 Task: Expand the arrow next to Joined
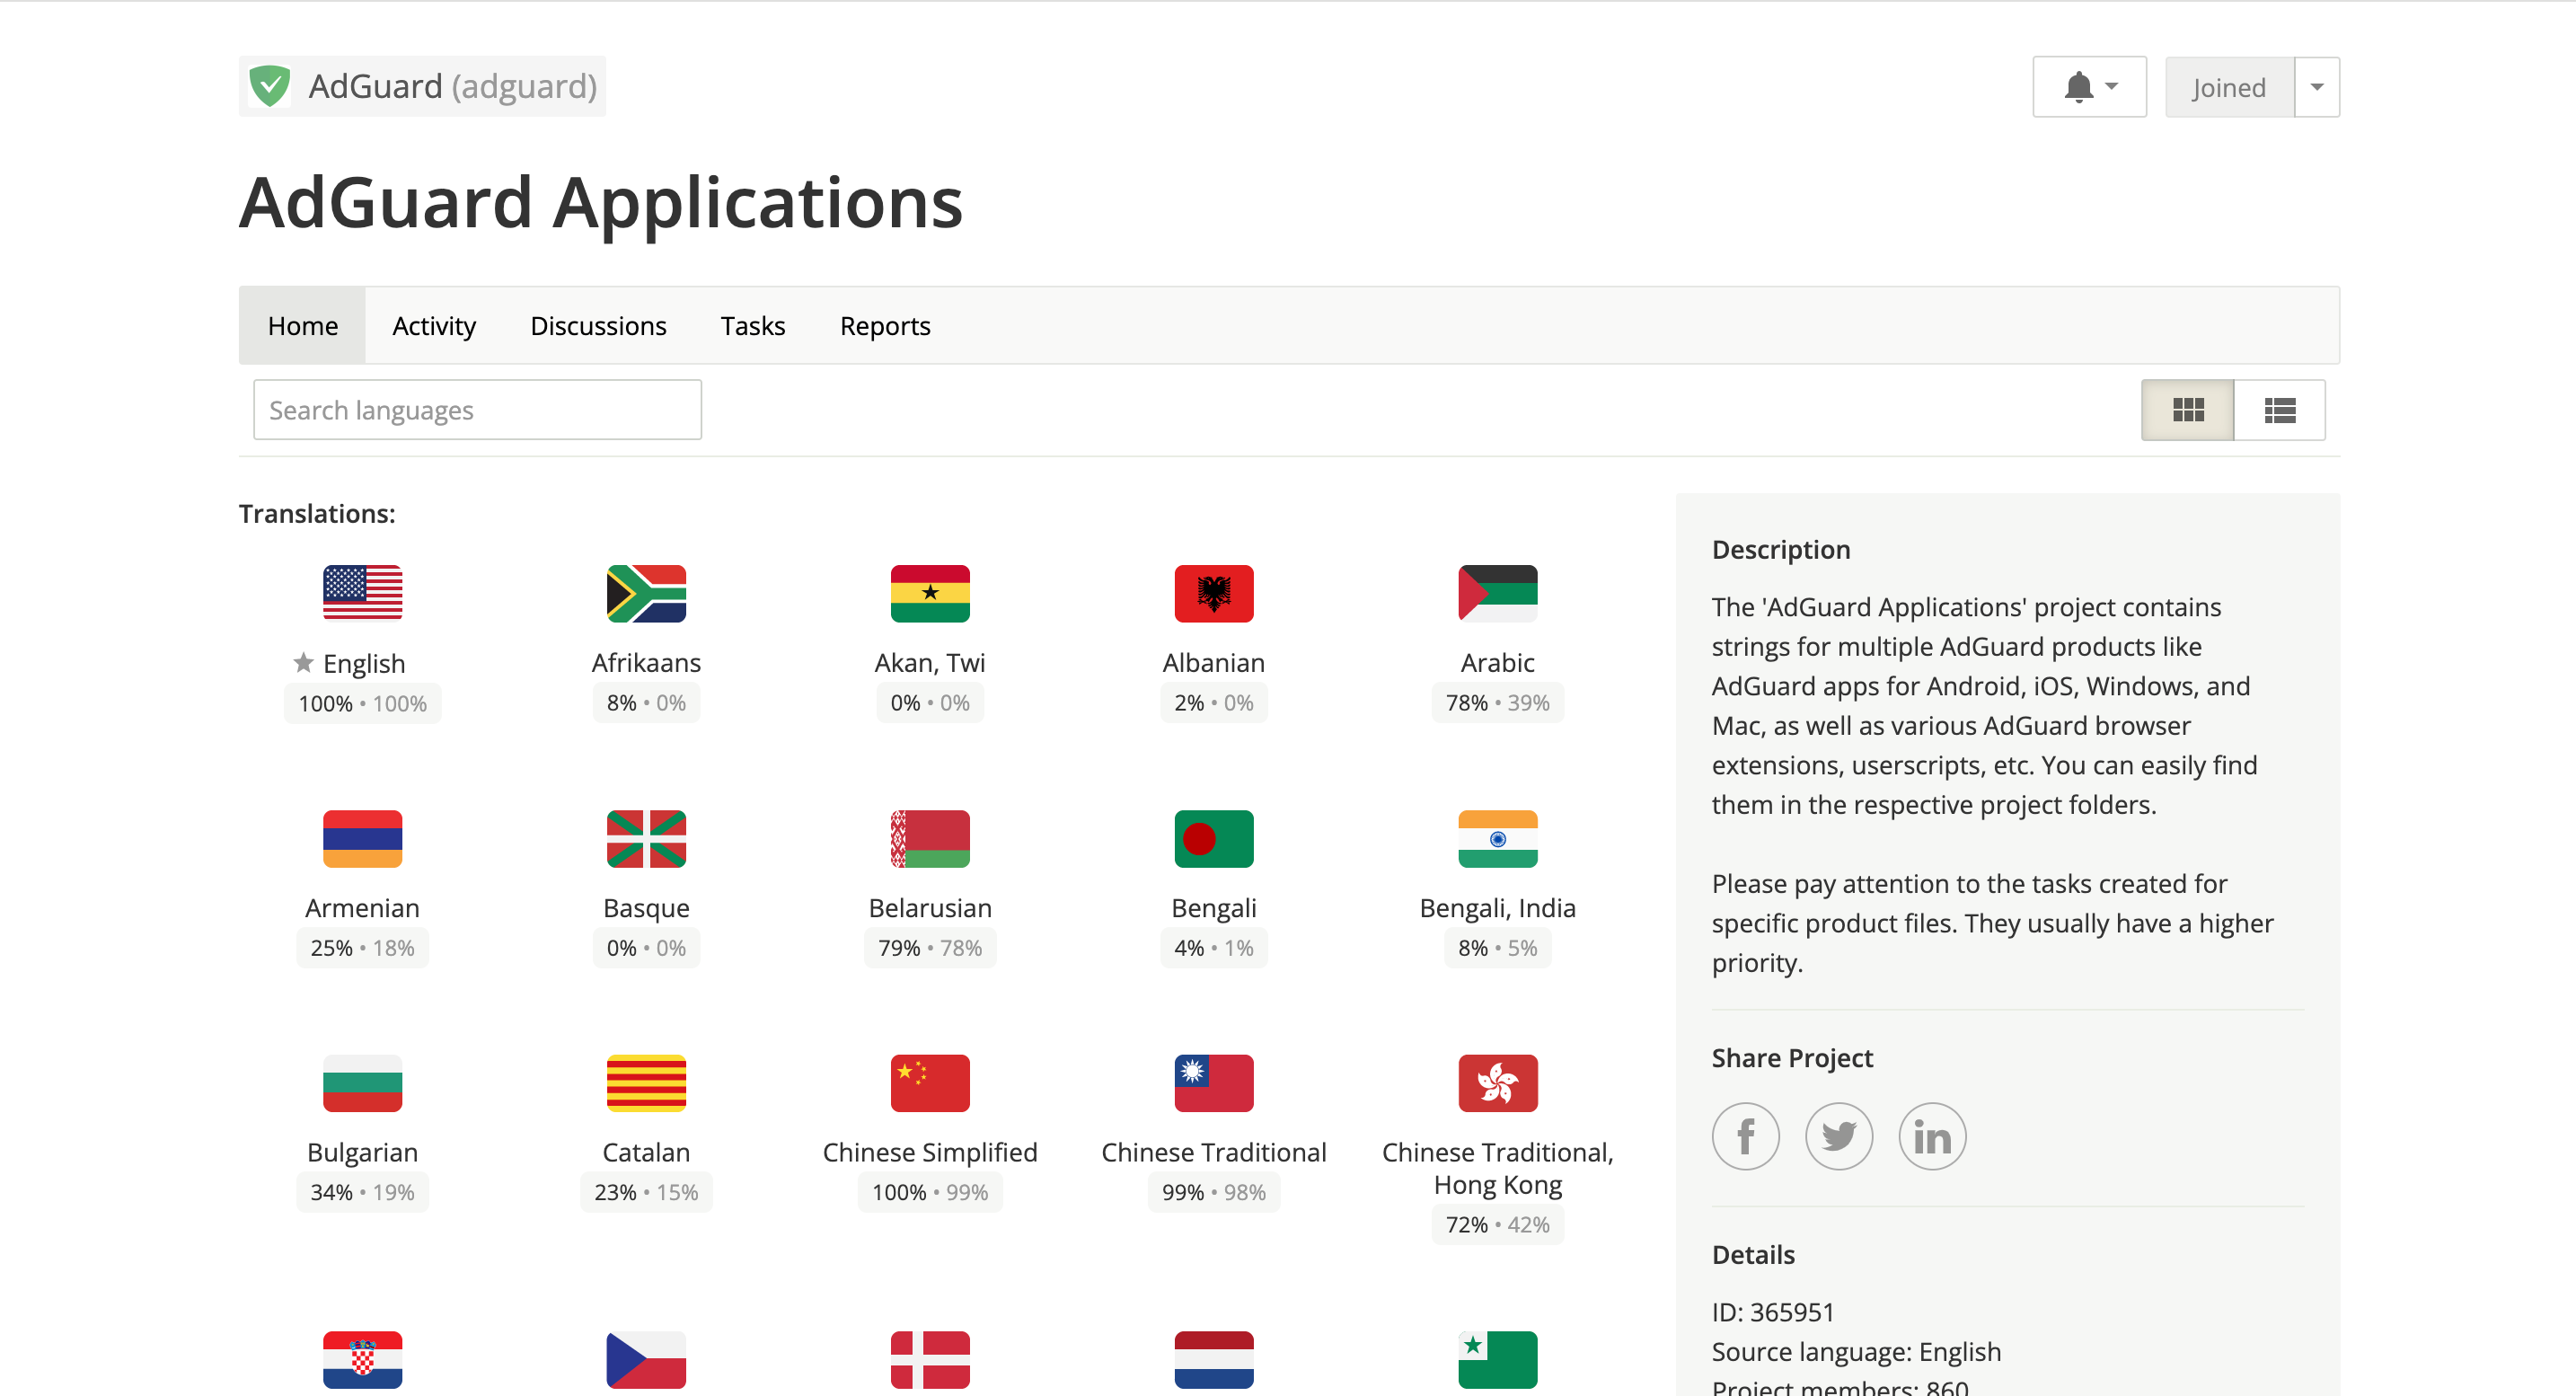[x=2316, y=87]
